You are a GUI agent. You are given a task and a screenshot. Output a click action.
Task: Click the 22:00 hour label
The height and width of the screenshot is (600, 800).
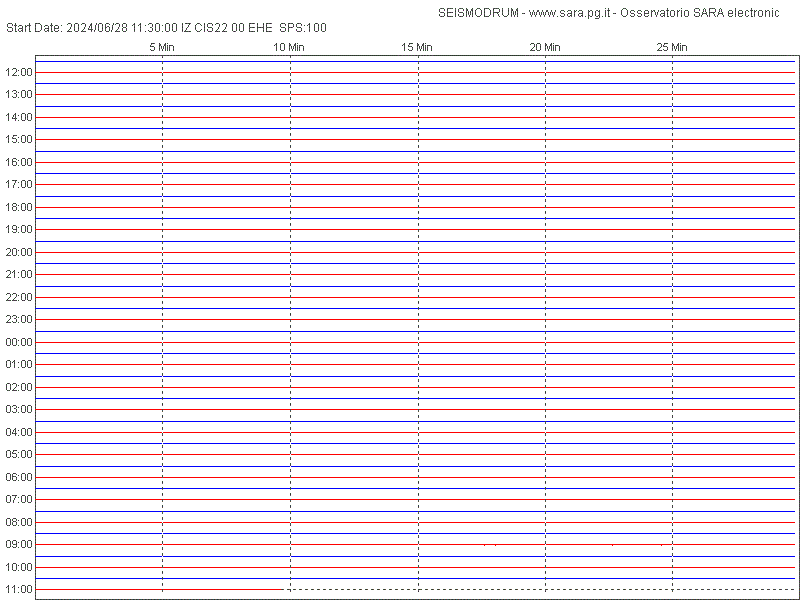(18, 297)
